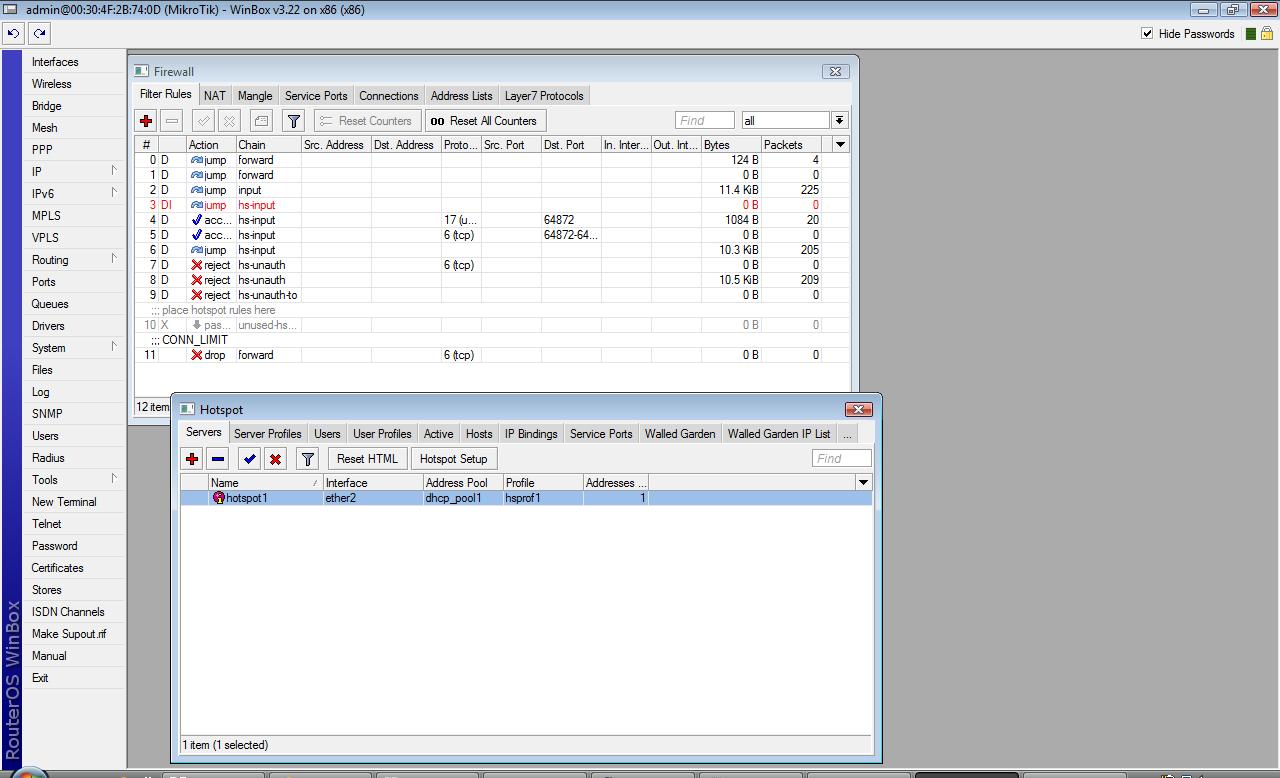
Task: Close the Hotspot window
Action: 859,409
